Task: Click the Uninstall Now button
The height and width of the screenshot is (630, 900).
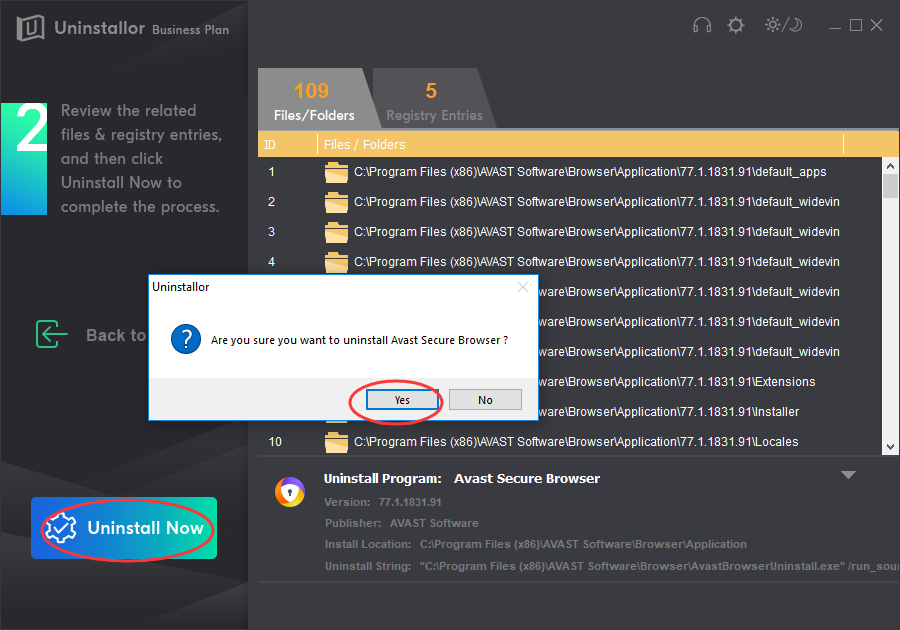Action: pyautogui.click(x=124, y=528)
